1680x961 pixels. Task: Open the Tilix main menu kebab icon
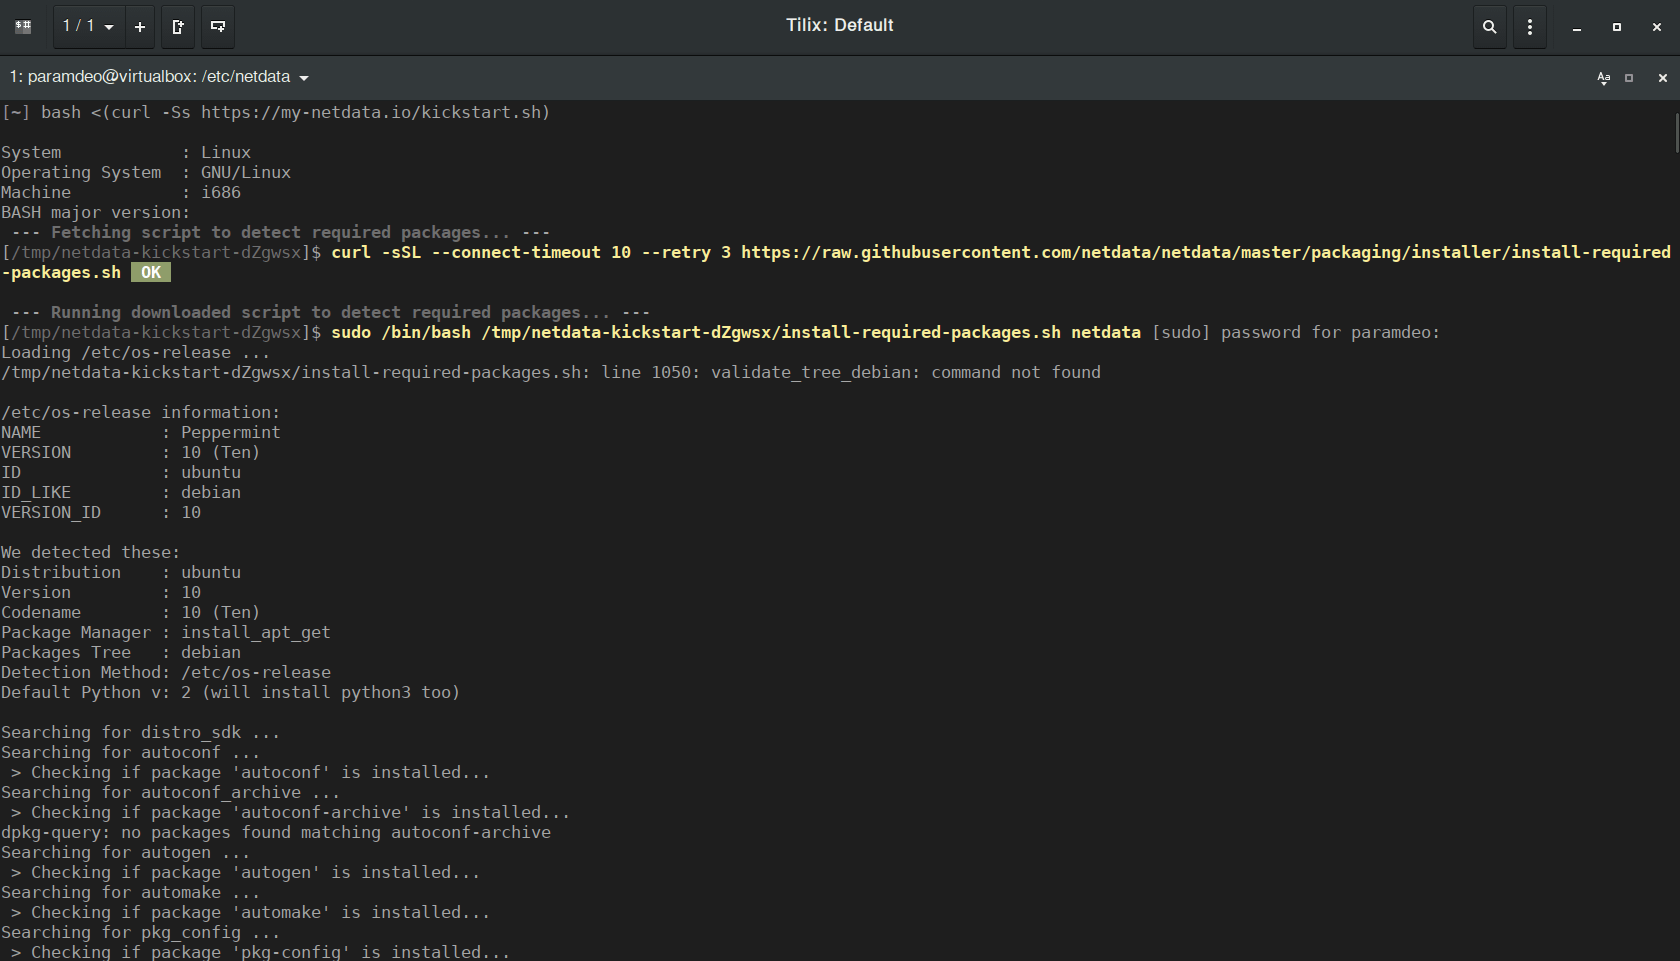(1530, 27)
